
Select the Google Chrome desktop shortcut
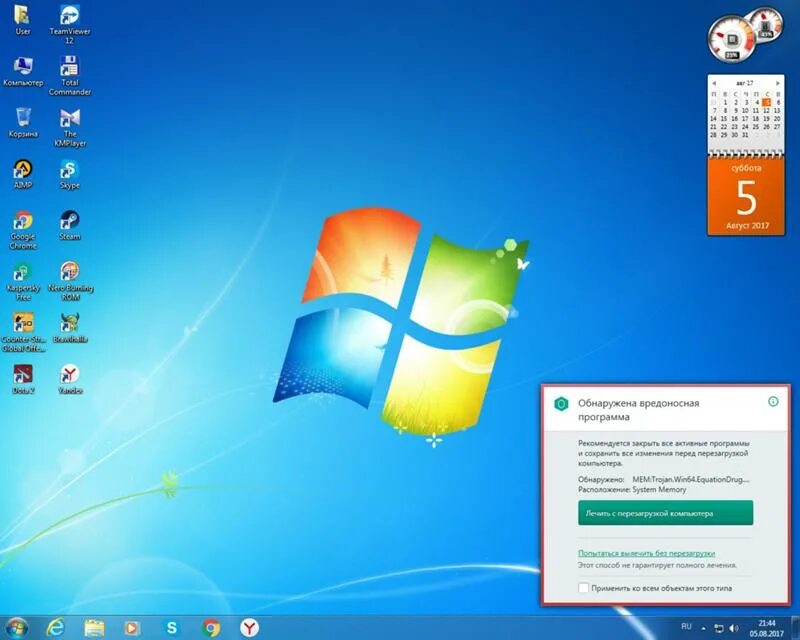click(x=23, y=230)
